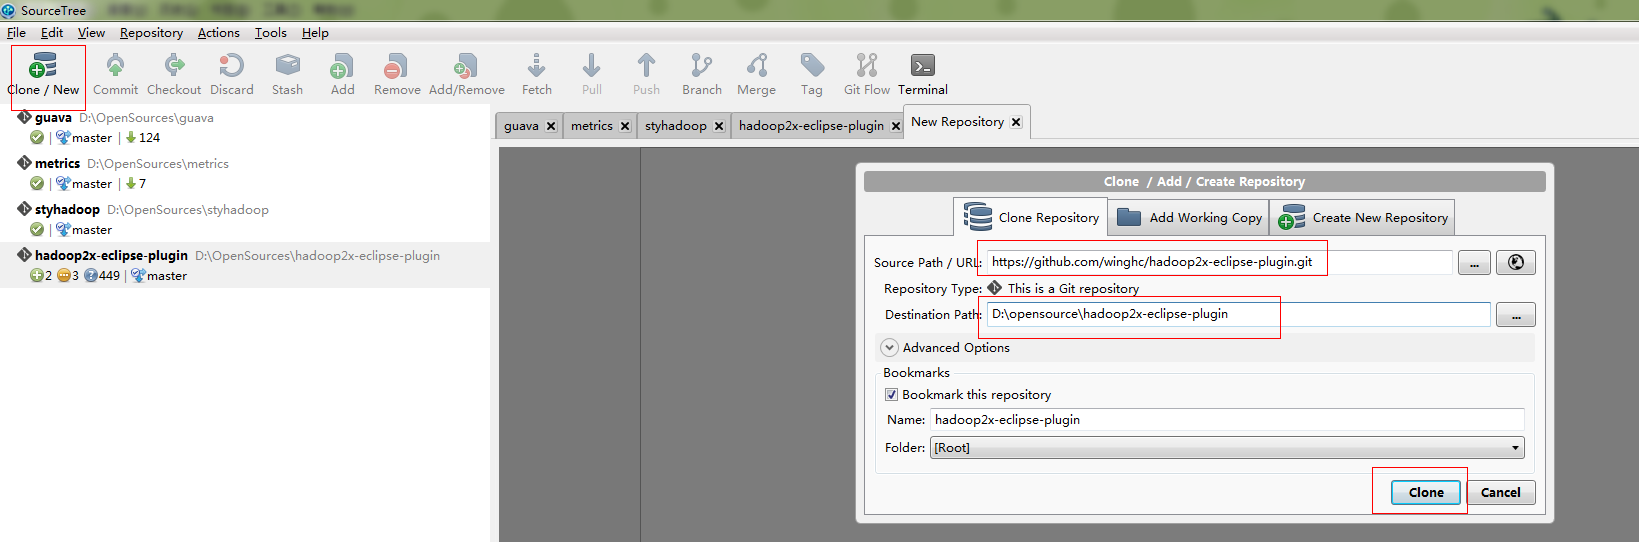Screen dimensions: 1639x542
Task: Open the File menu
Action: point(16,33)
